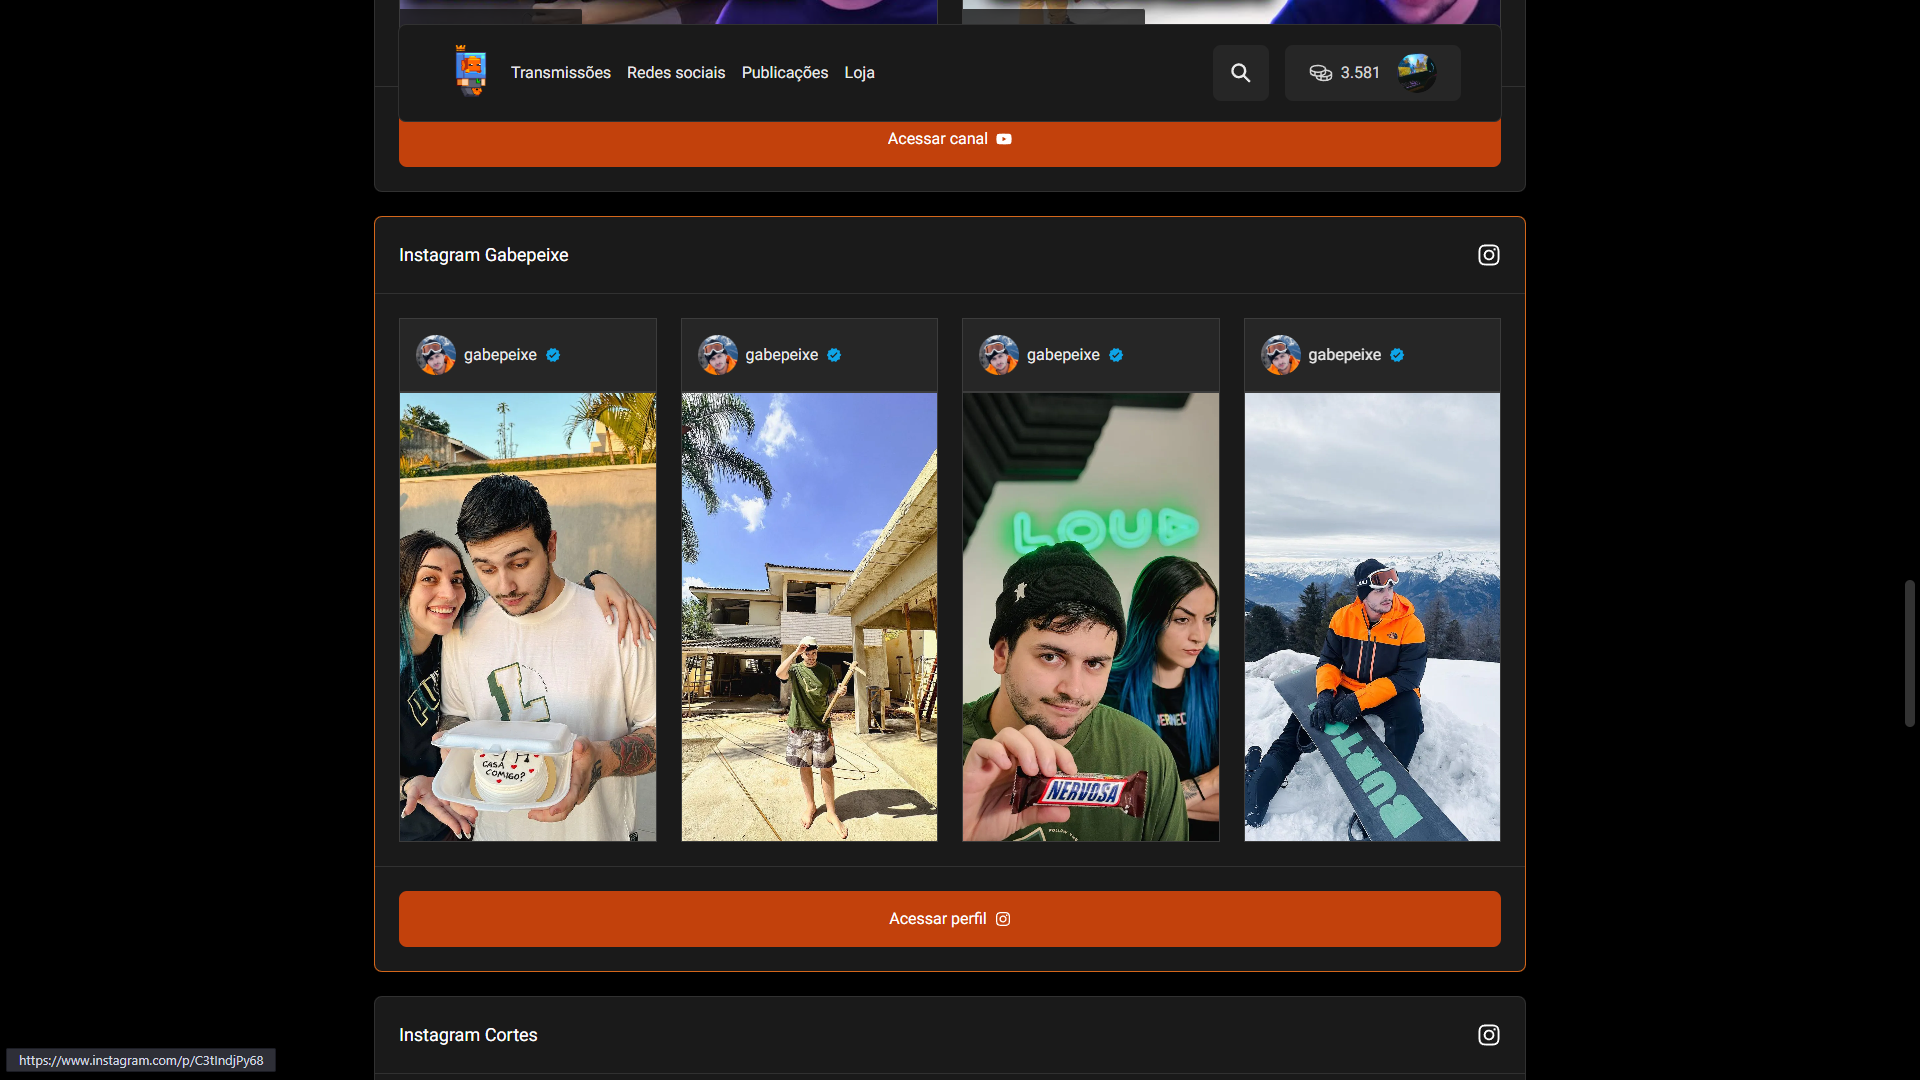Open the search magnifier button
Viewport: 1920px width, 1080px height.
coord(1240,73)
